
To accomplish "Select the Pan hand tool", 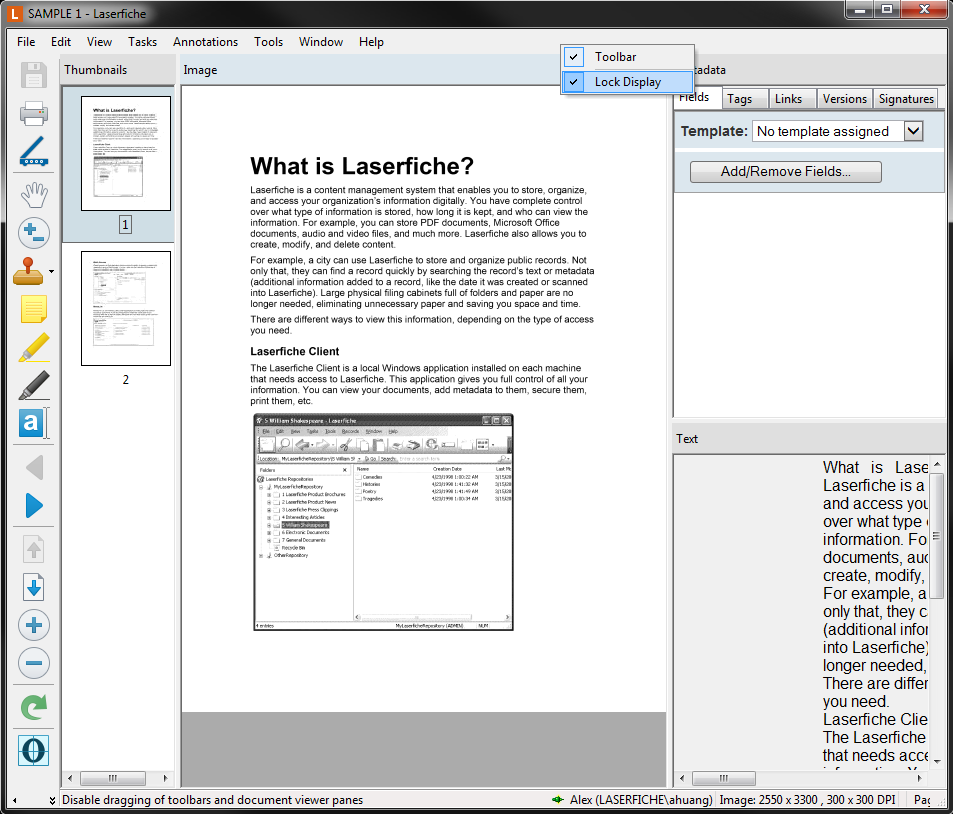I will pos(33,195).
